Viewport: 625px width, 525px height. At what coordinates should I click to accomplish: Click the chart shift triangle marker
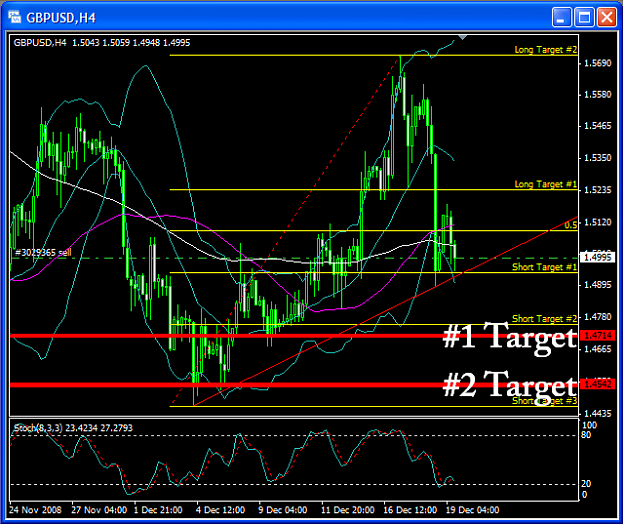pos(462,37)
